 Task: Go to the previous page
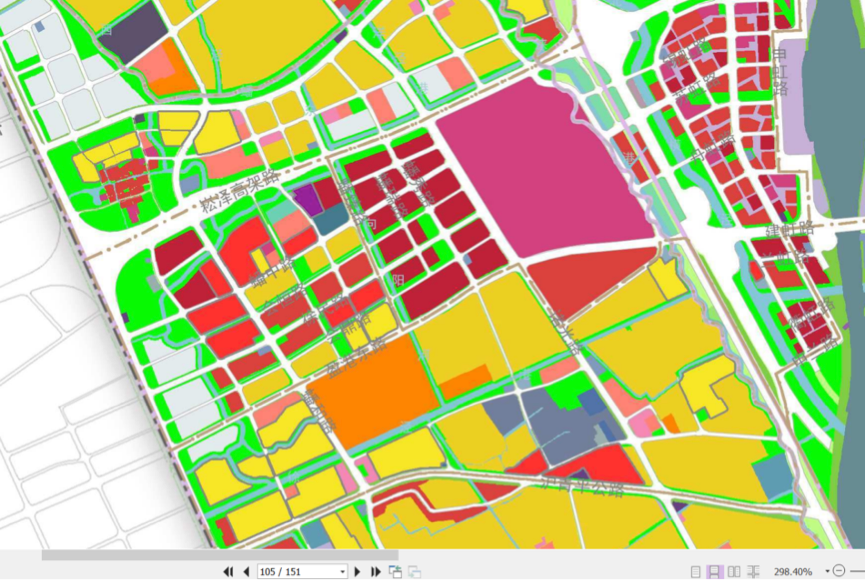[246, 571]
